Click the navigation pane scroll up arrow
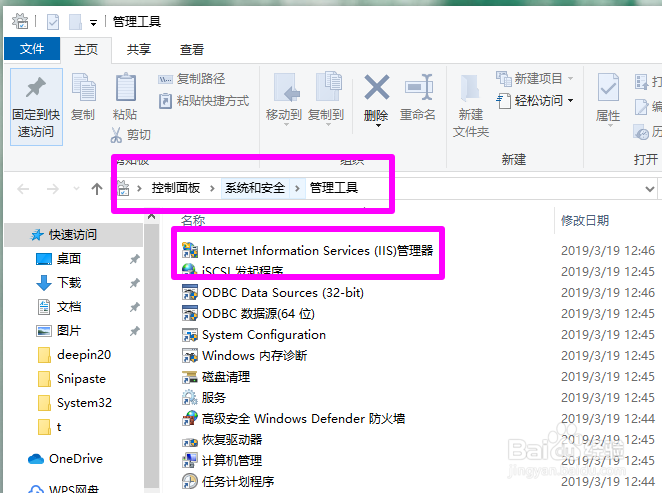The height and width of the screenshot is (493, 662). 151,217
